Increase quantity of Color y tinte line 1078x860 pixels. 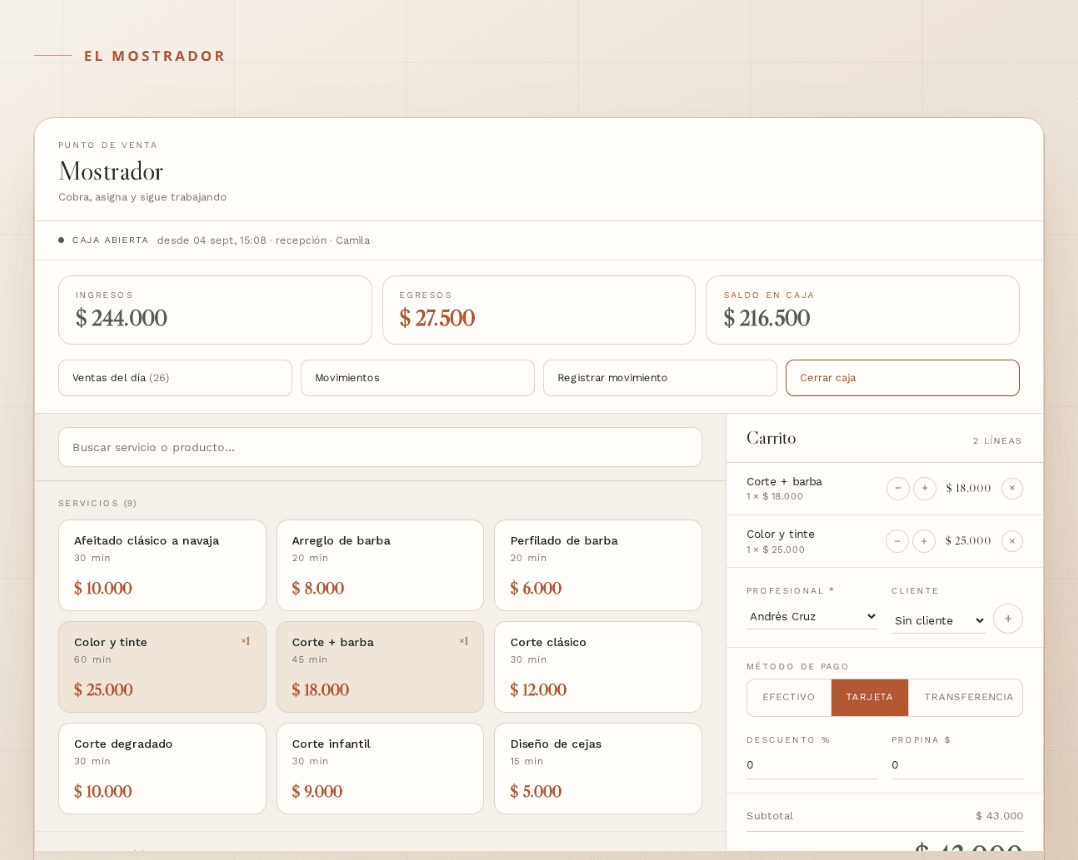tap(924, 541)
